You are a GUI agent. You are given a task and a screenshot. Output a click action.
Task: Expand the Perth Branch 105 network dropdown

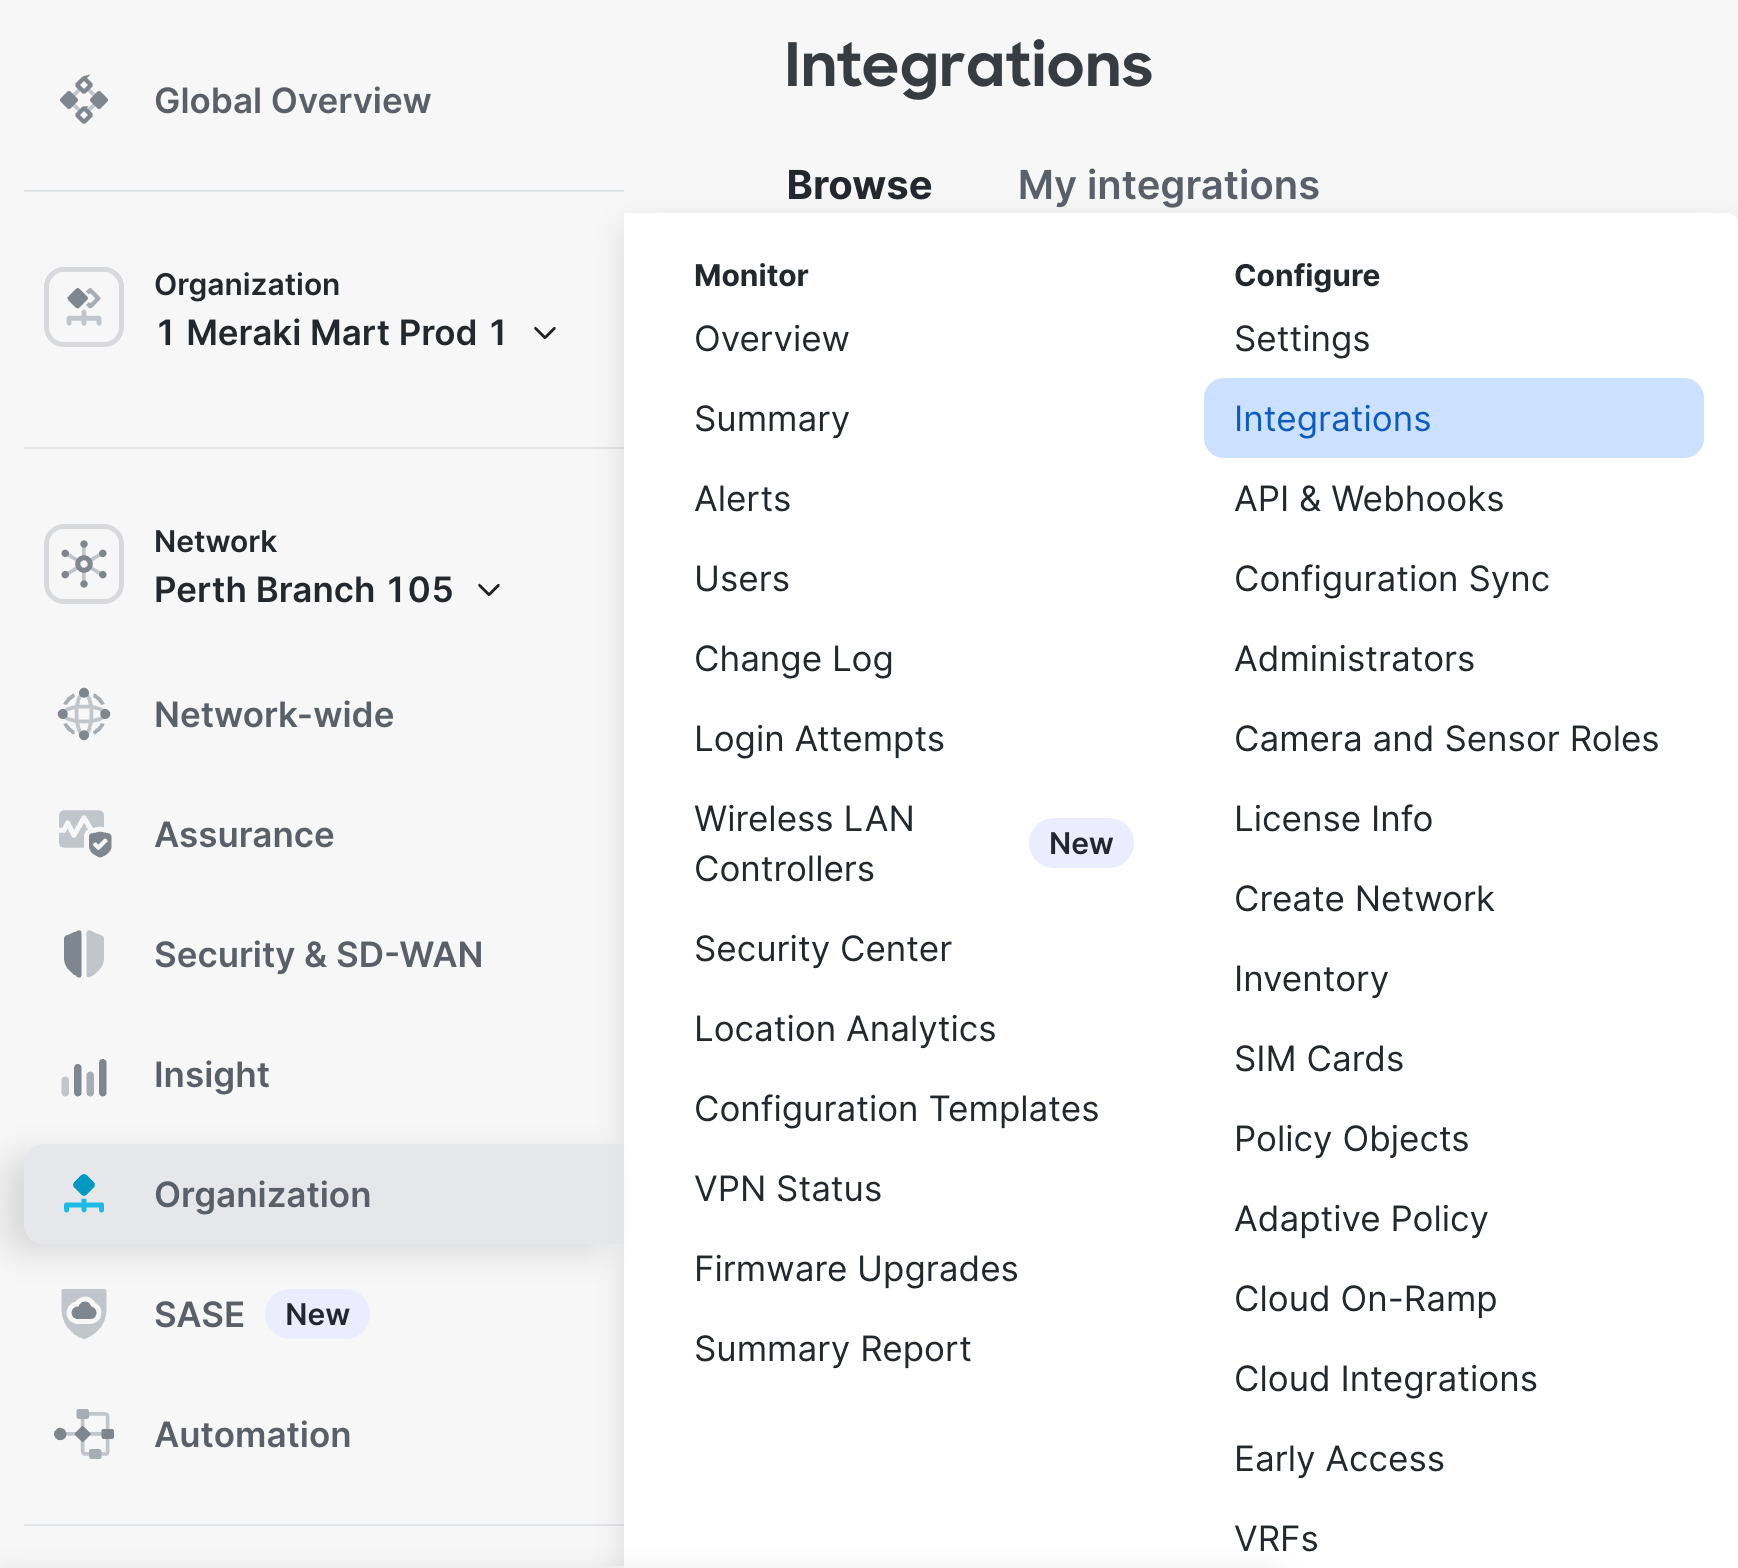489,590
